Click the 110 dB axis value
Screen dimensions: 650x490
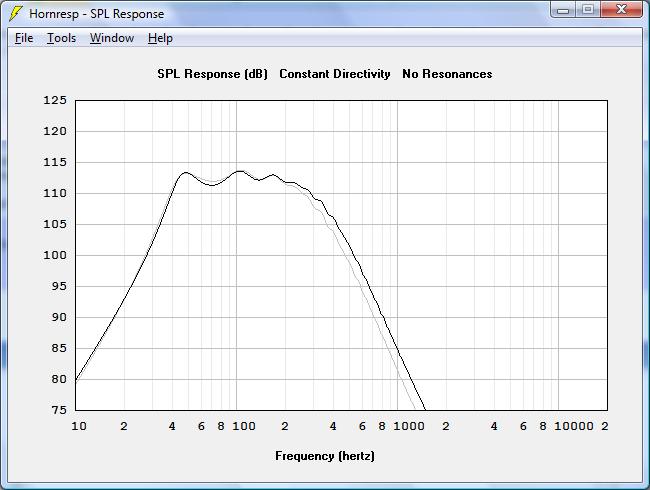(55, 193)
